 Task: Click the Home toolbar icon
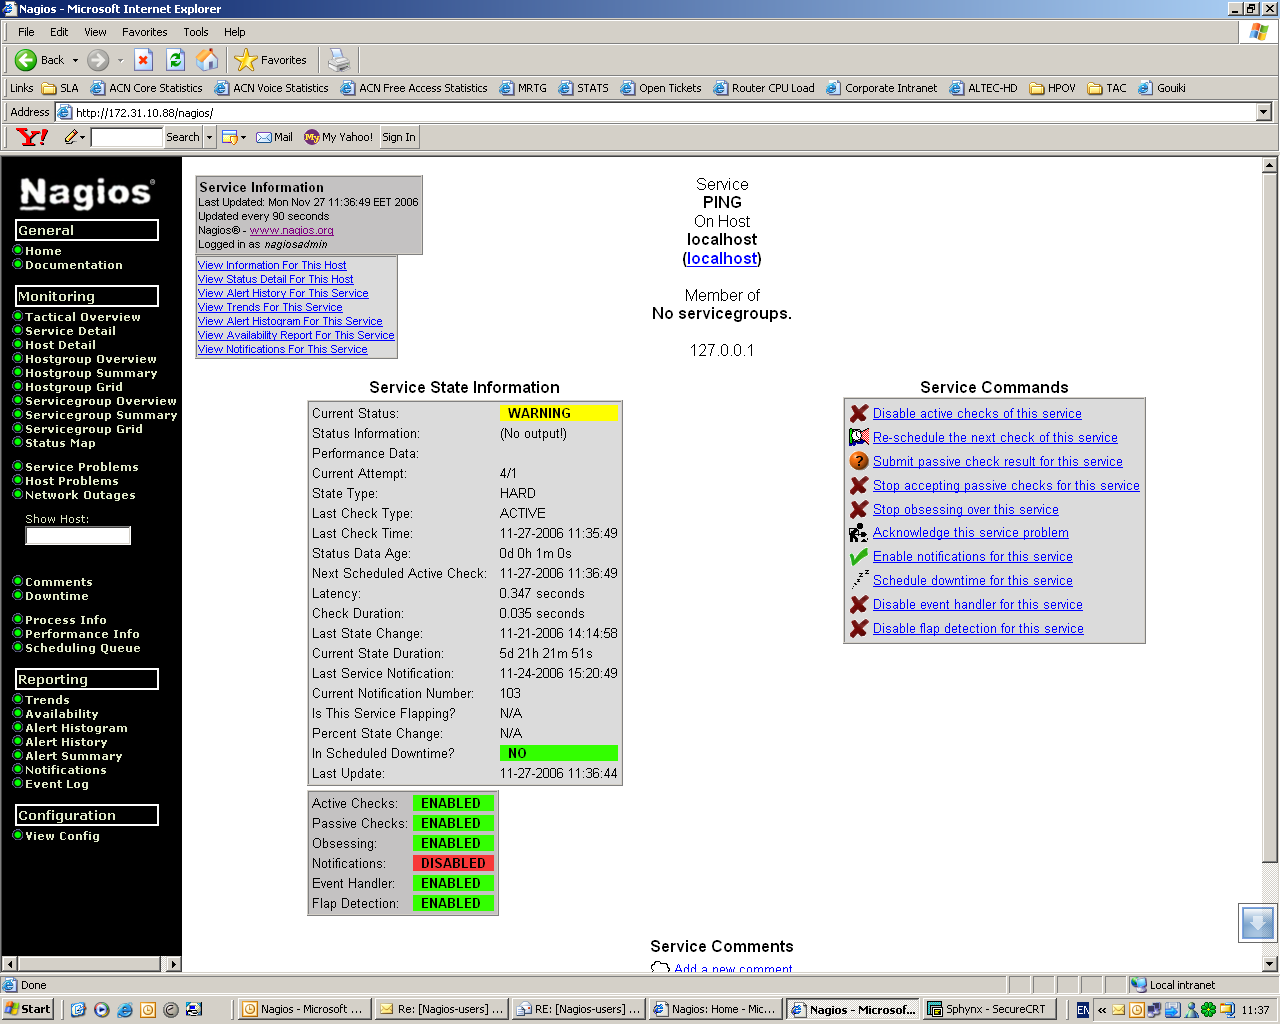point(207,60)
